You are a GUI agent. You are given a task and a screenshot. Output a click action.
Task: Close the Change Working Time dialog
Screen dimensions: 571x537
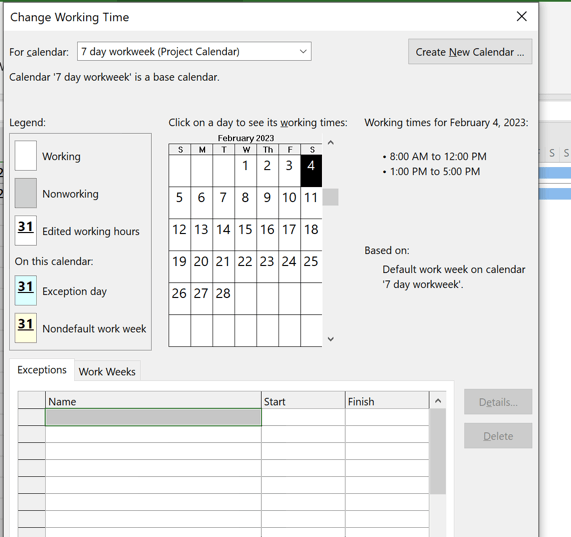click(x=521, y=16)
